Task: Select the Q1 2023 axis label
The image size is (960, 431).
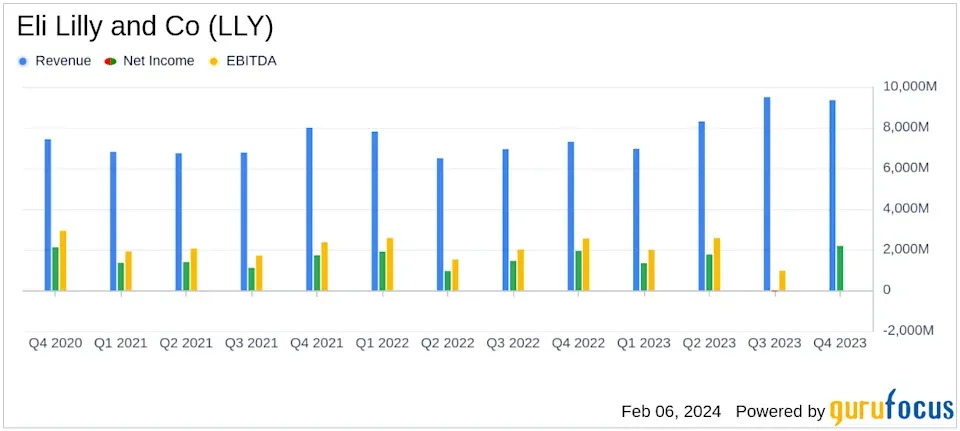Action: pos(643,343)
